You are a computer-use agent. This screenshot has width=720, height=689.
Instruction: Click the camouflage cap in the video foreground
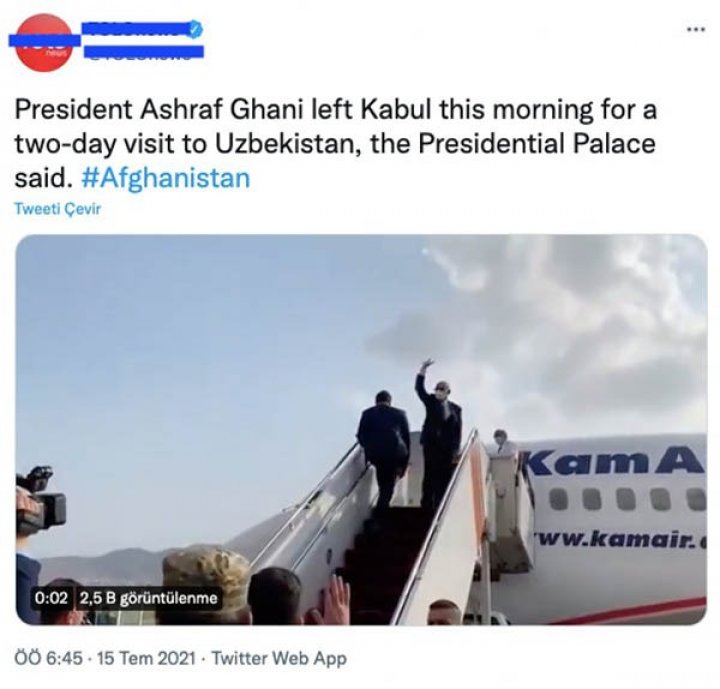pyautogui.click(x=206, y=575)
